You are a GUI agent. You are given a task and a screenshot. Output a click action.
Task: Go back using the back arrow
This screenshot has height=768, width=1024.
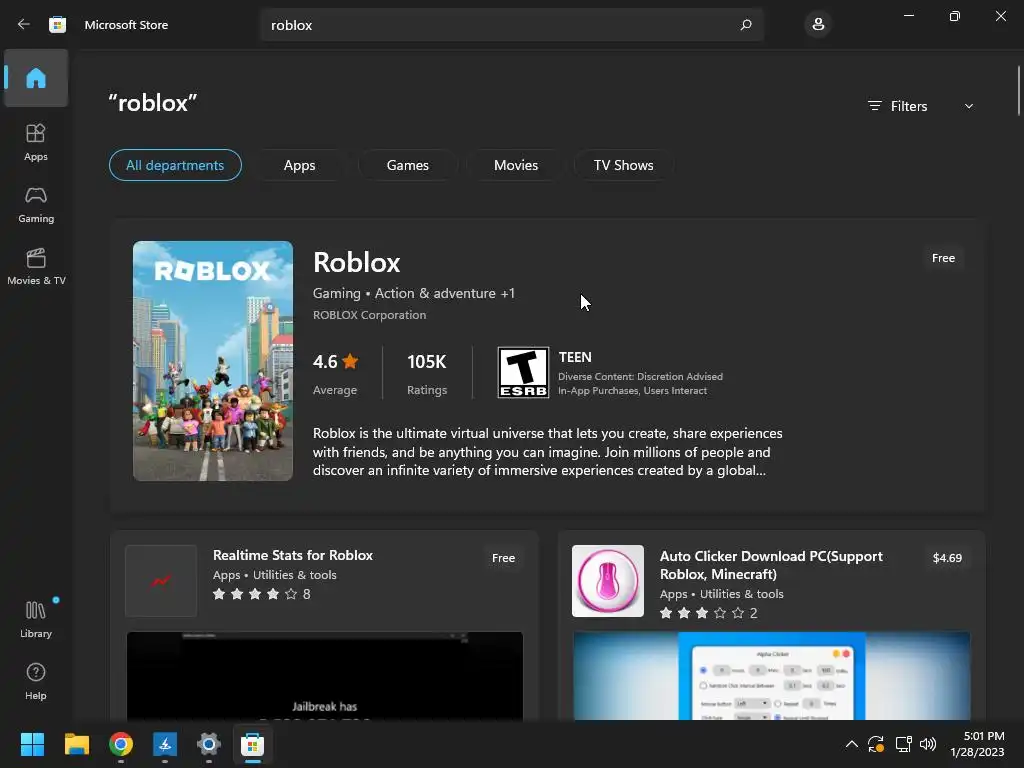tap(24, 25)
